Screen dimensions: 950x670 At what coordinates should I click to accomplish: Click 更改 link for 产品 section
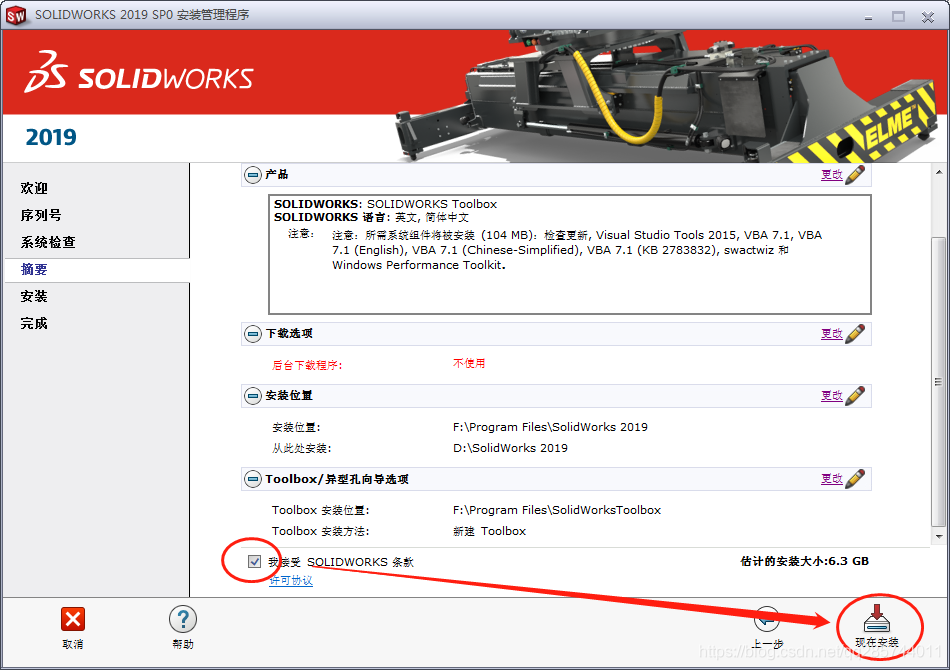pos(832,175)
